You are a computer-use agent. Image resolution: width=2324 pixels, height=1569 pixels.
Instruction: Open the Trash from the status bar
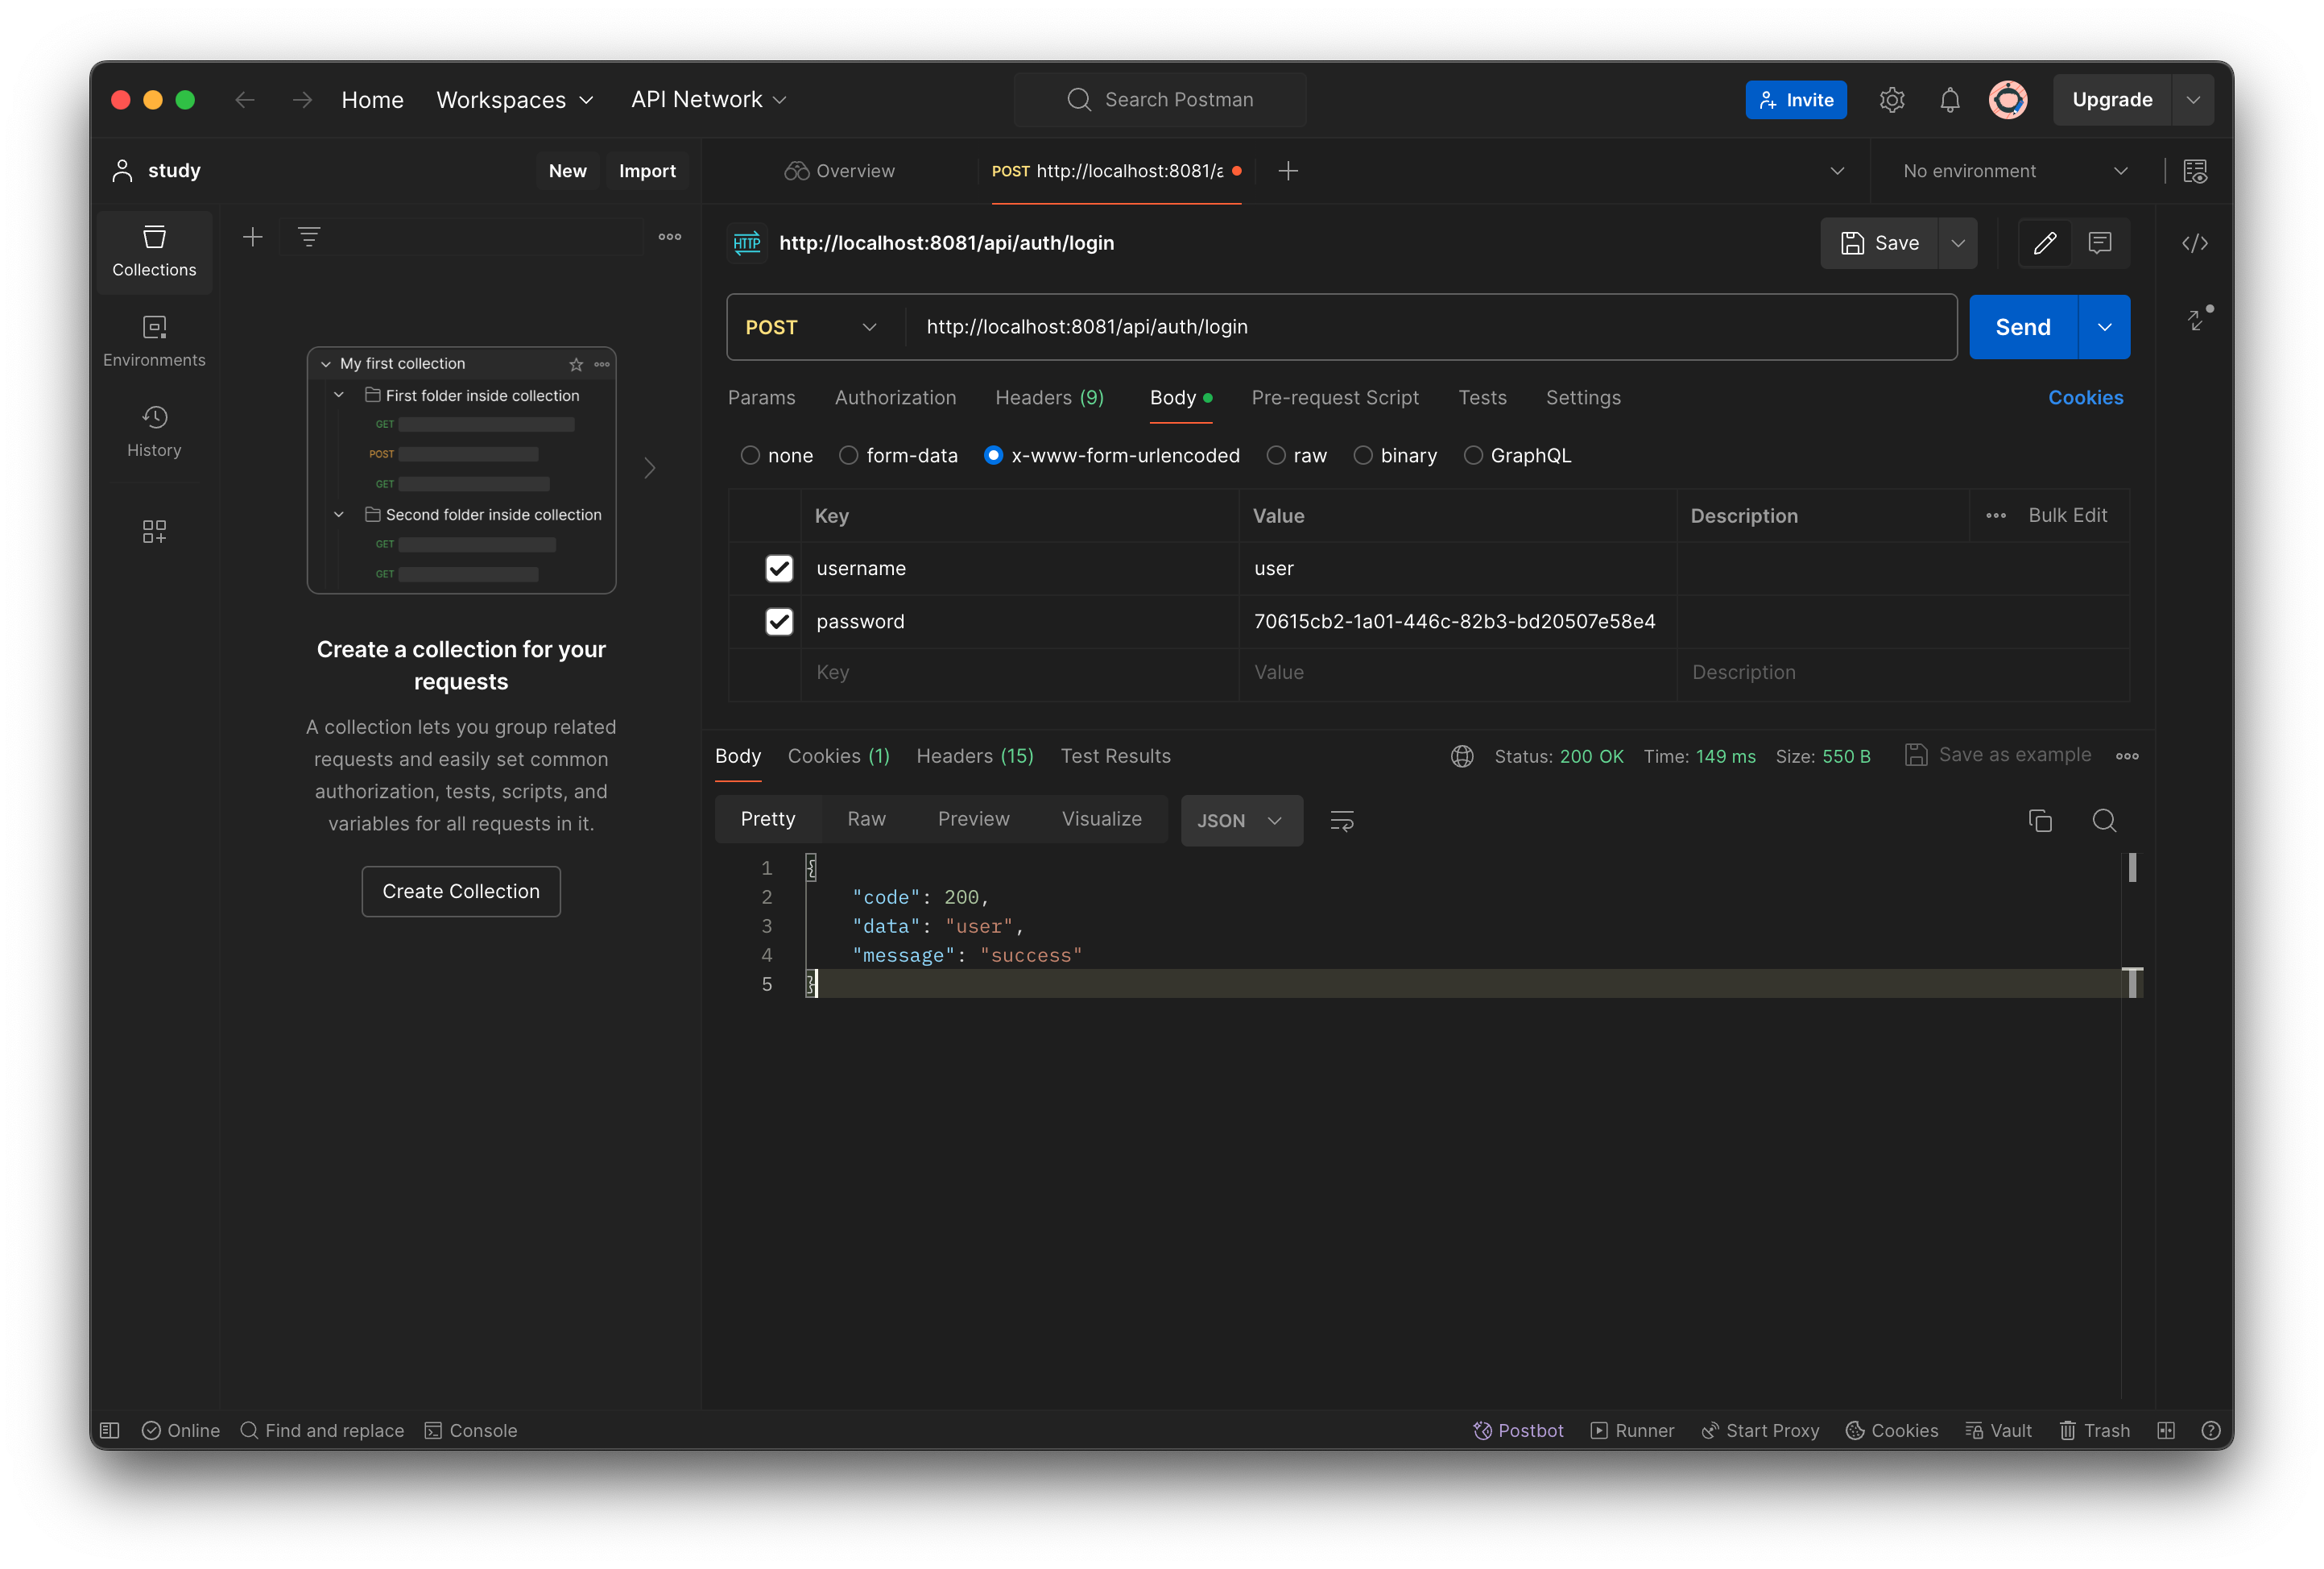pos(2095,1430)
